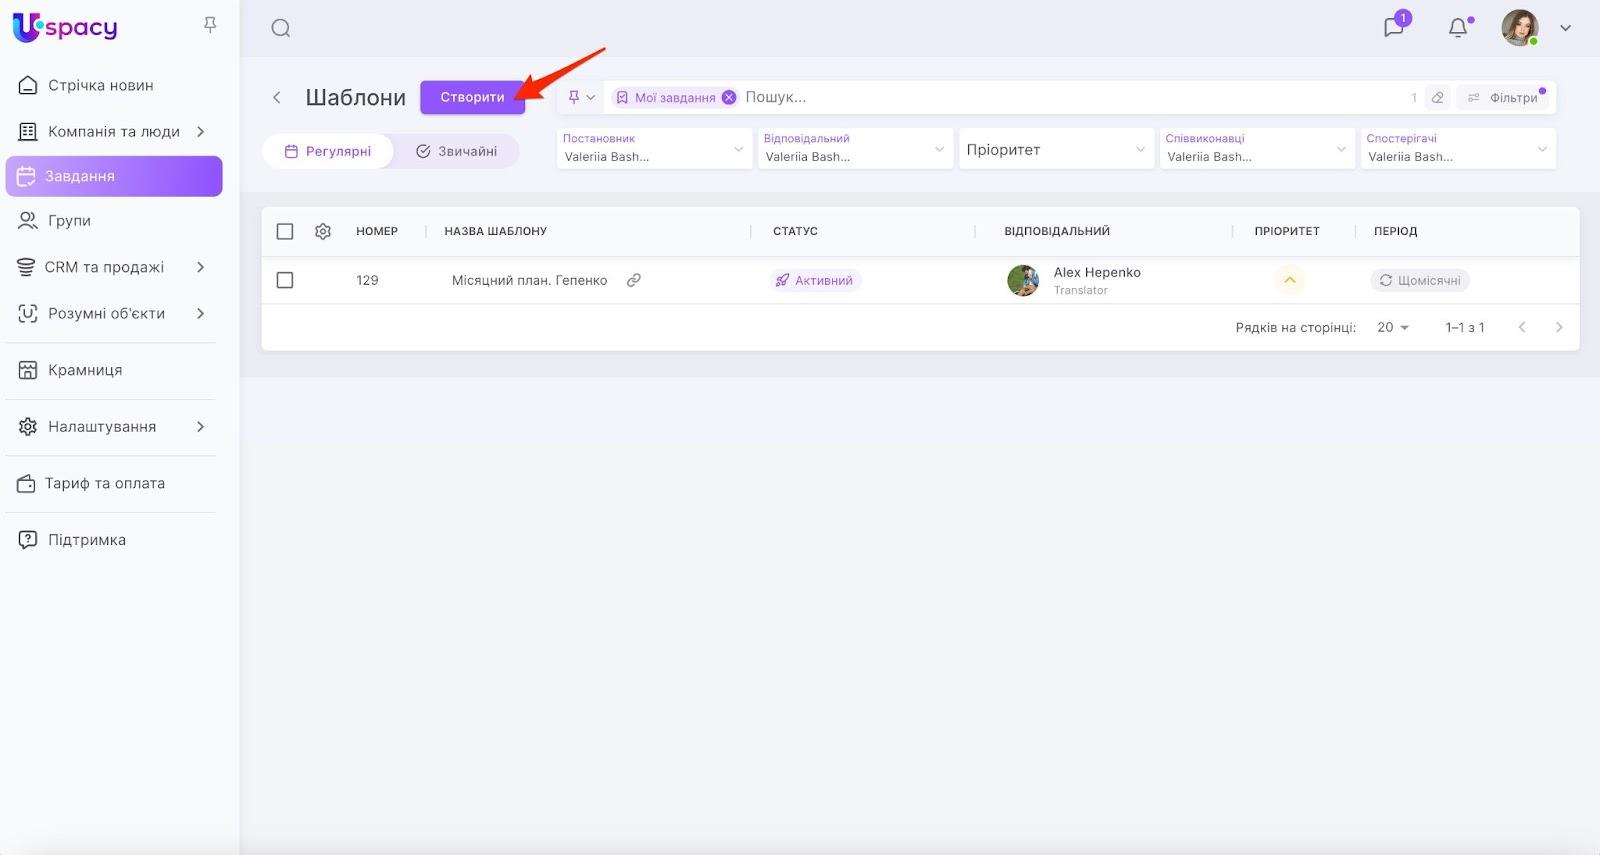Click the Uspacy logo

(65, 27)
